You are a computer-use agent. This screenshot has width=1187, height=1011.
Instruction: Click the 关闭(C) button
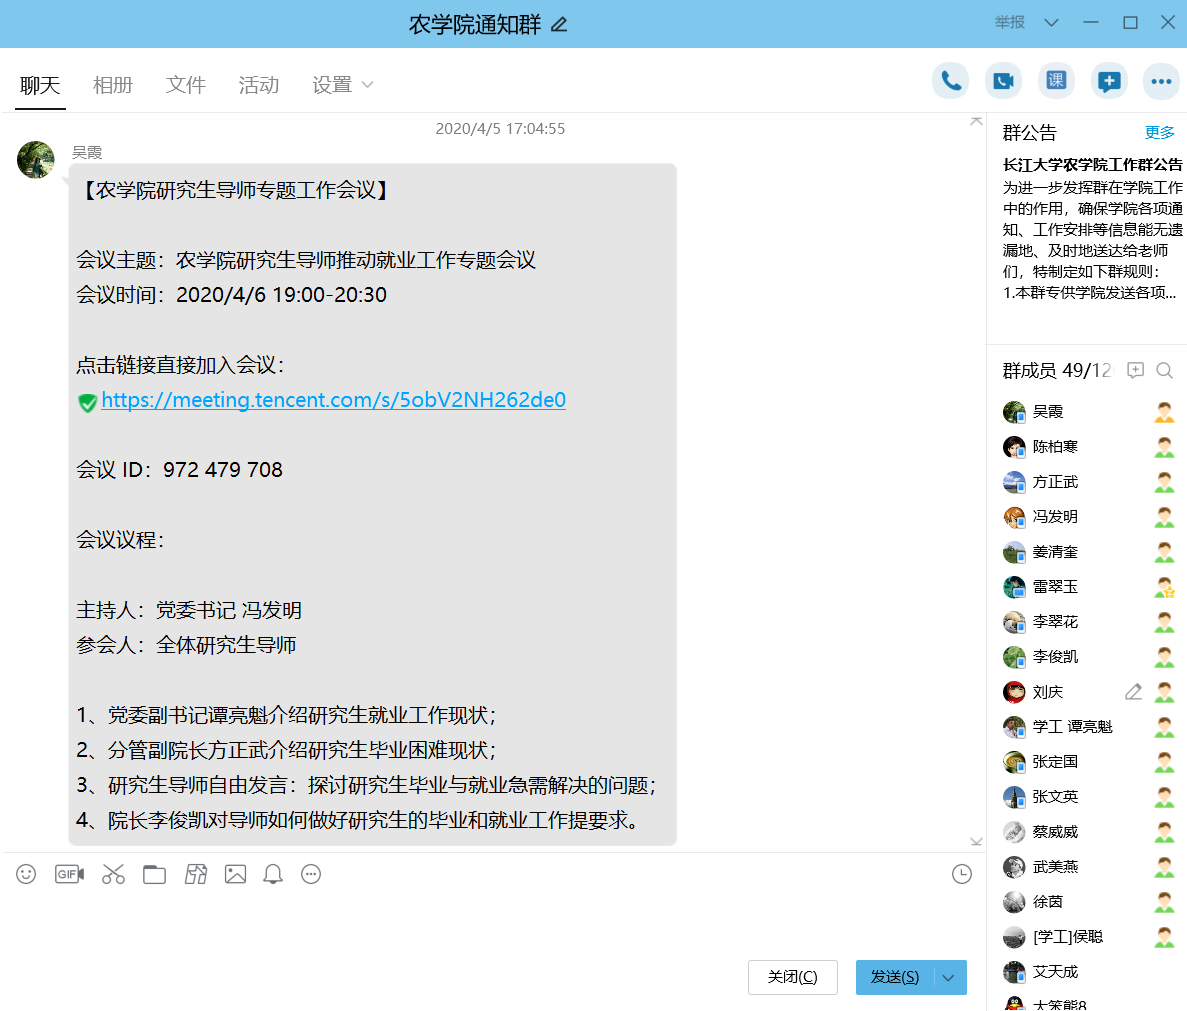(x=792, y=977)
